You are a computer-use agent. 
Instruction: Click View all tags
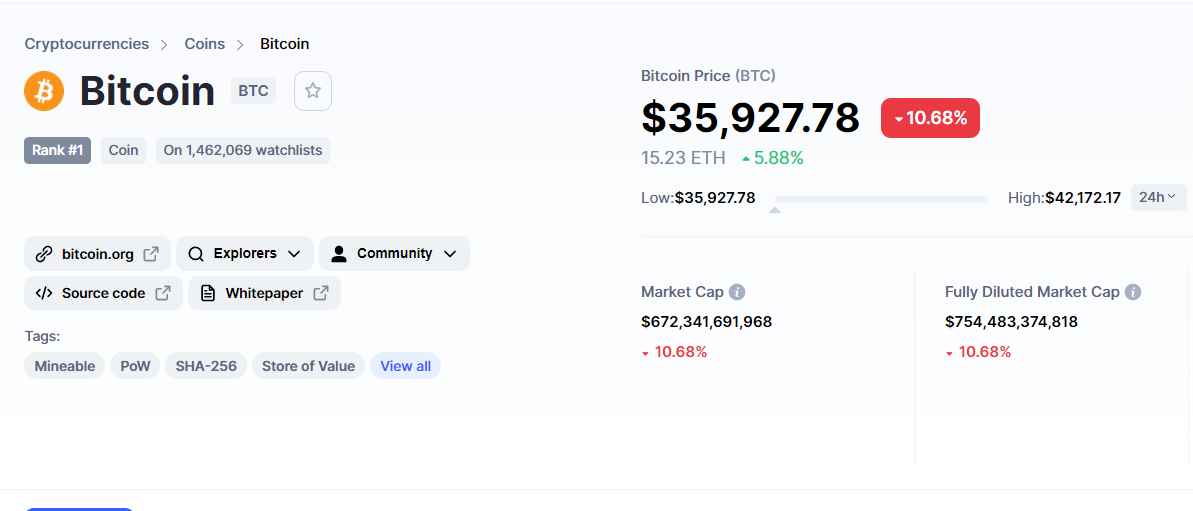click(406, 366)
